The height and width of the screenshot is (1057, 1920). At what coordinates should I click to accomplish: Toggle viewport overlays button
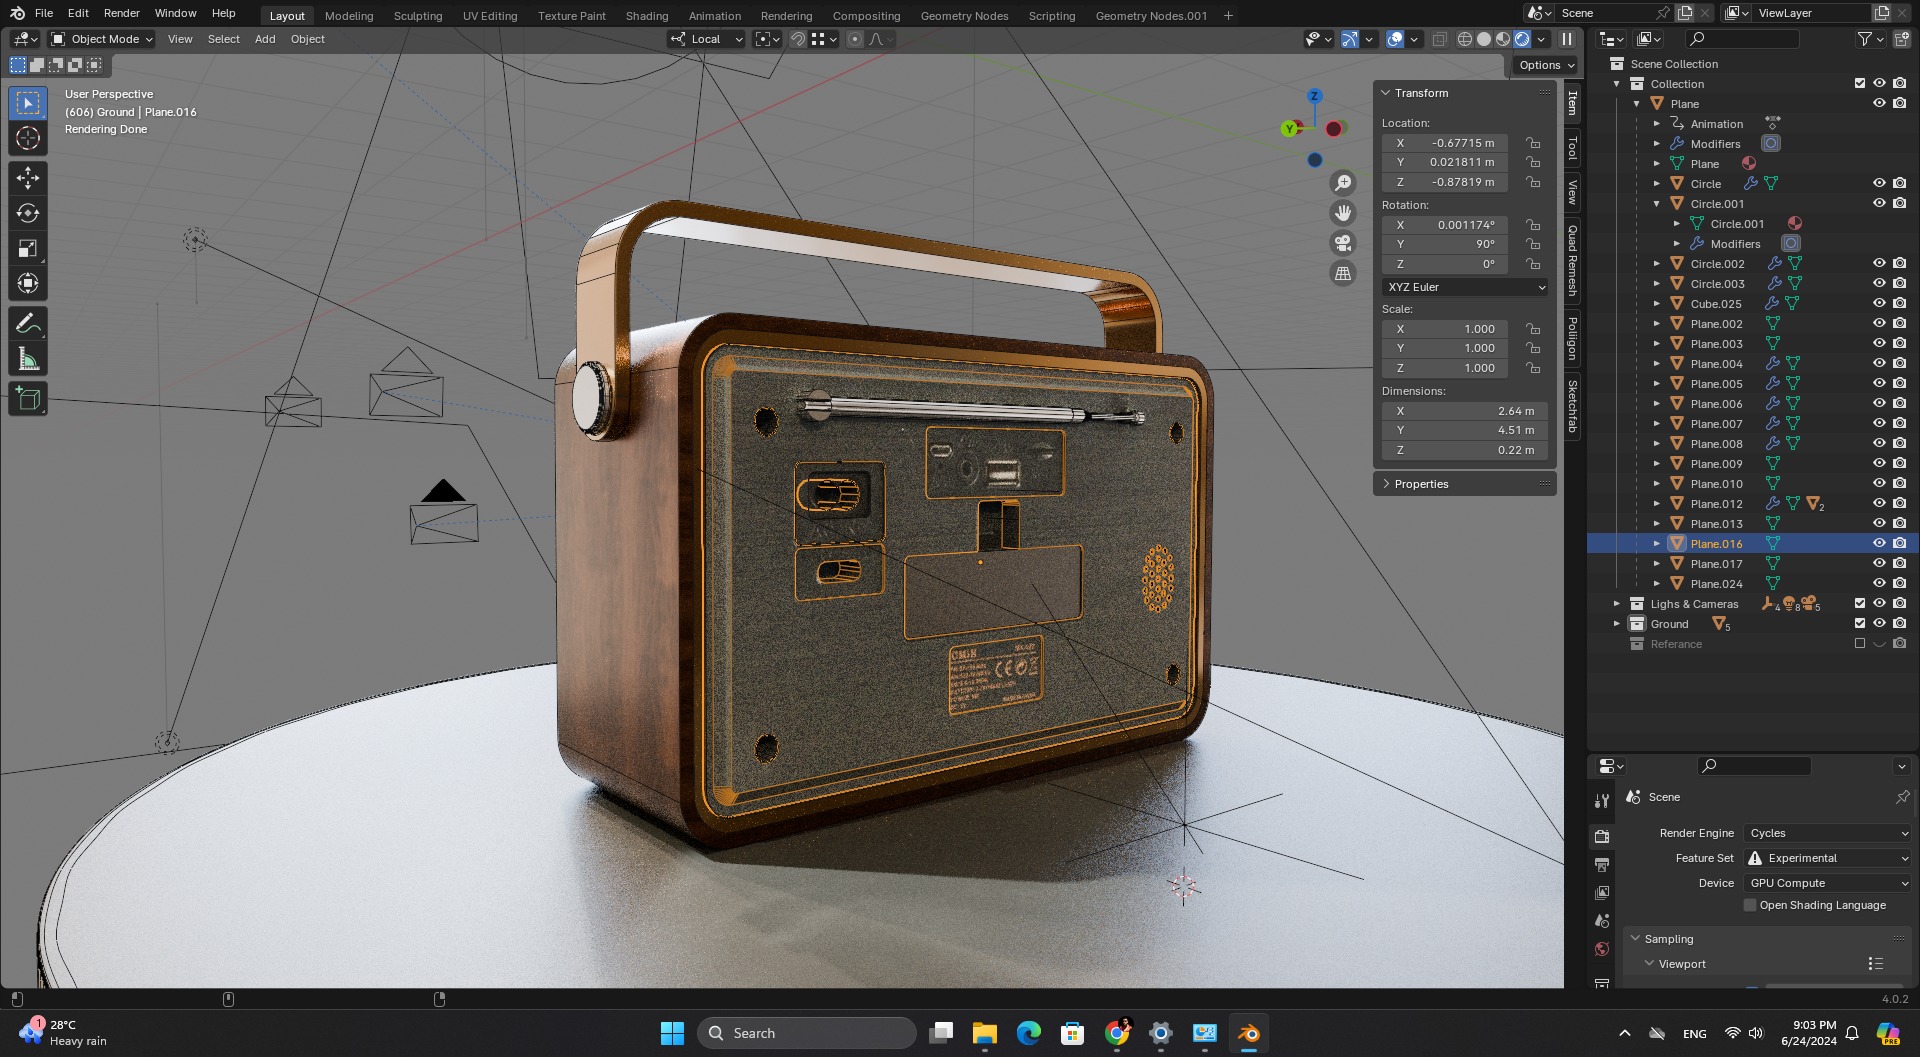tap(1395, 39)
